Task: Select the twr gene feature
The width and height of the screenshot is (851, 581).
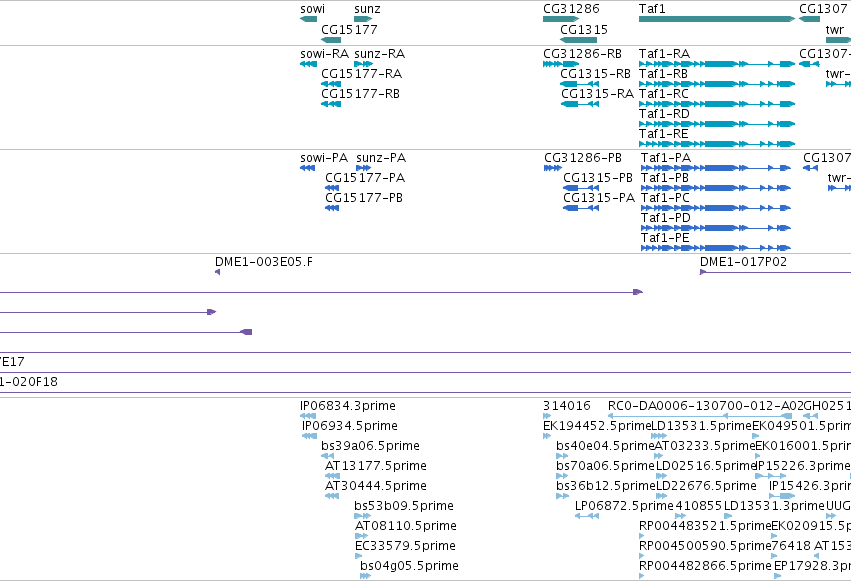Action: click(x=838, y=40)
